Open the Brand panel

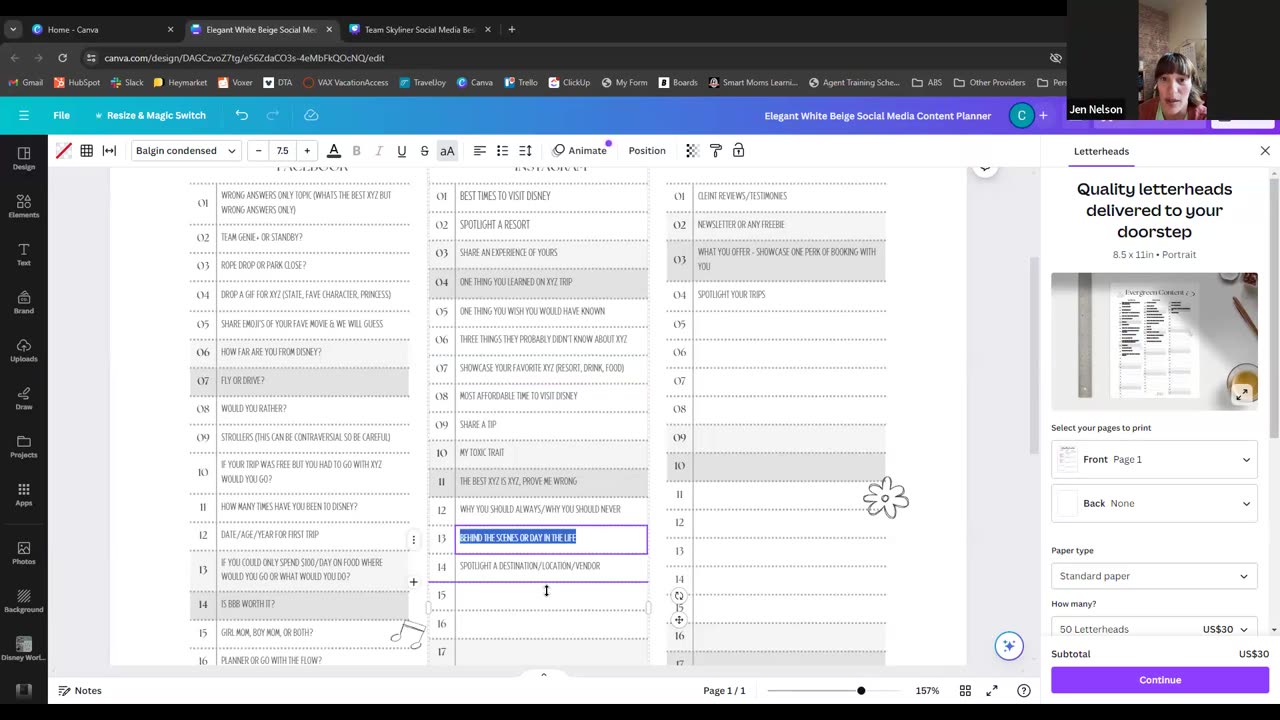pos(24,302)
